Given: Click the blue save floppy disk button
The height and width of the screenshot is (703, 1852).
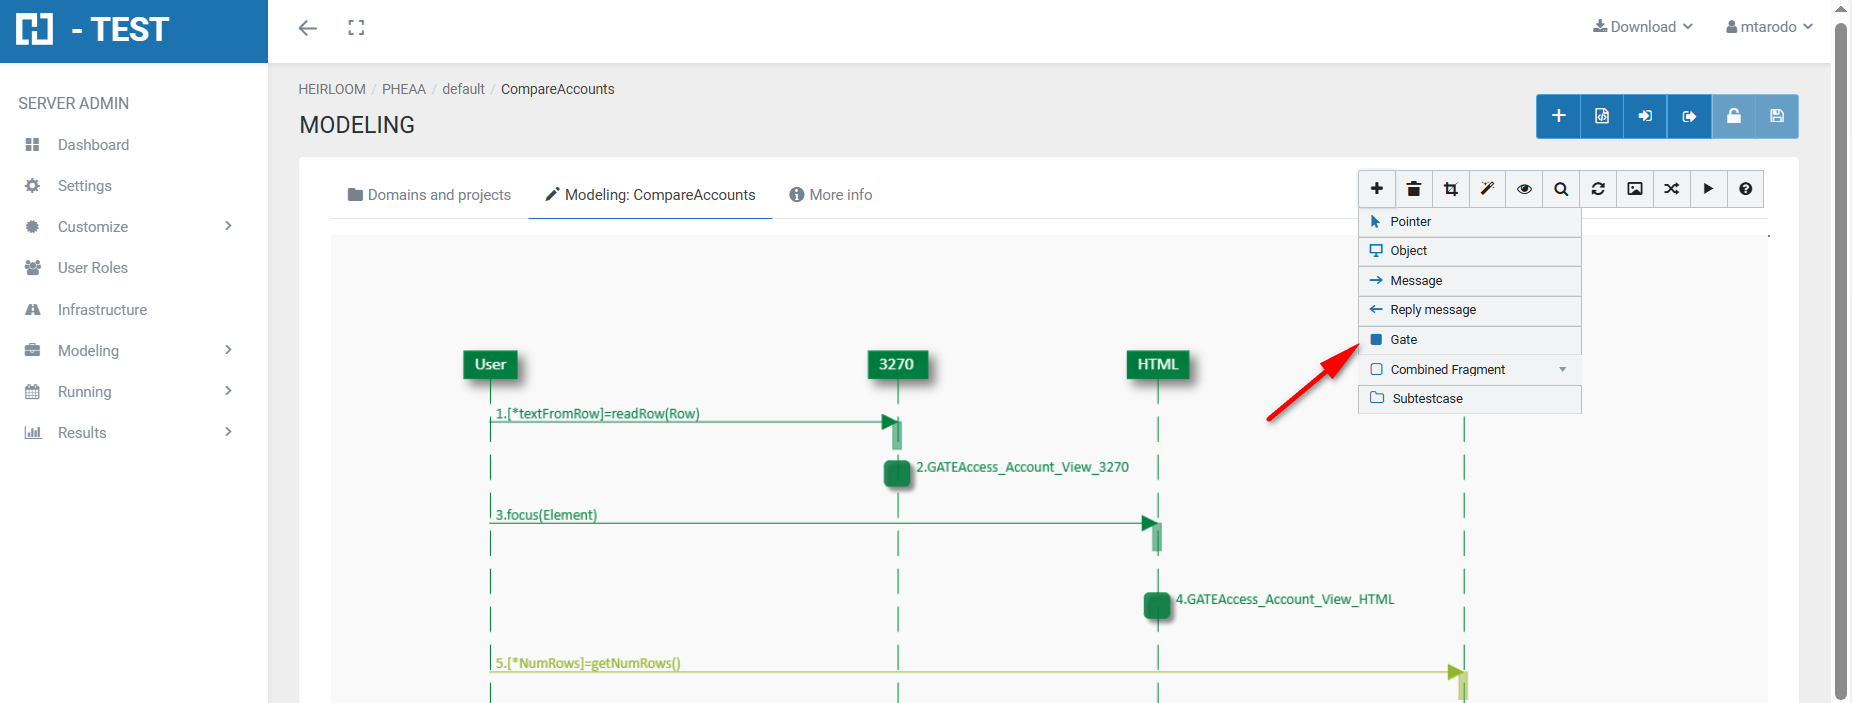Looking at the screenshot, I should (1776, 116).
